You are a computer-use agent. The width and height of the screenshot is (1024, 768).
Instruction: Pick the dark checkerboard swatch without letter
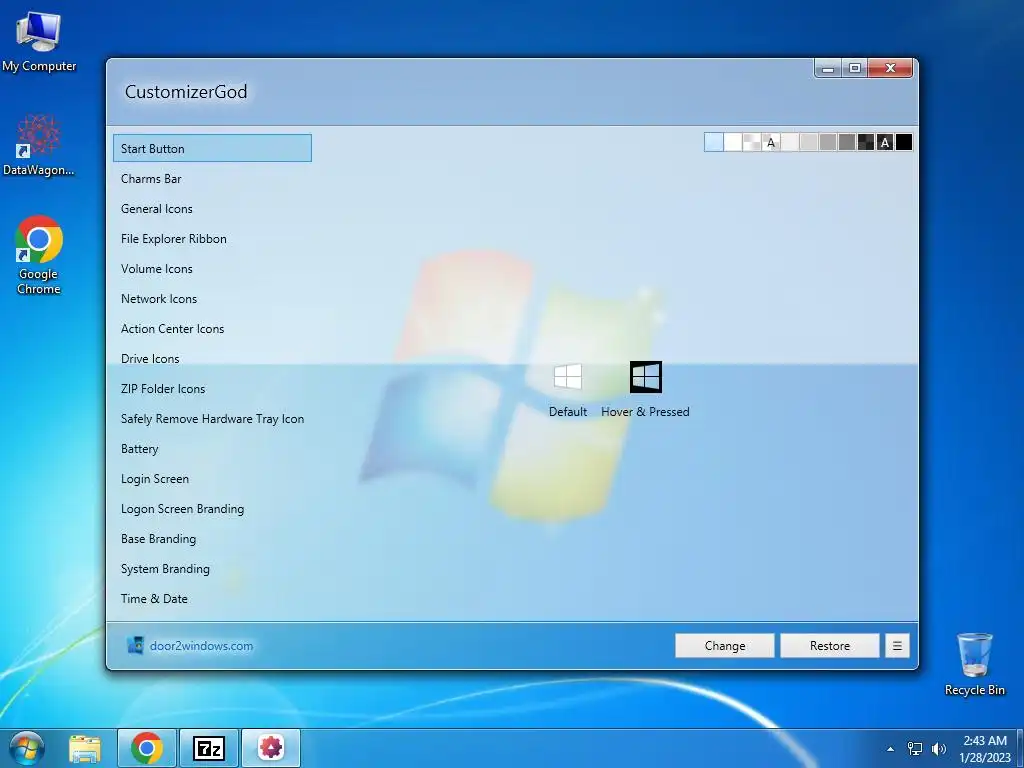pyautogui.click(x=866, y=142)
